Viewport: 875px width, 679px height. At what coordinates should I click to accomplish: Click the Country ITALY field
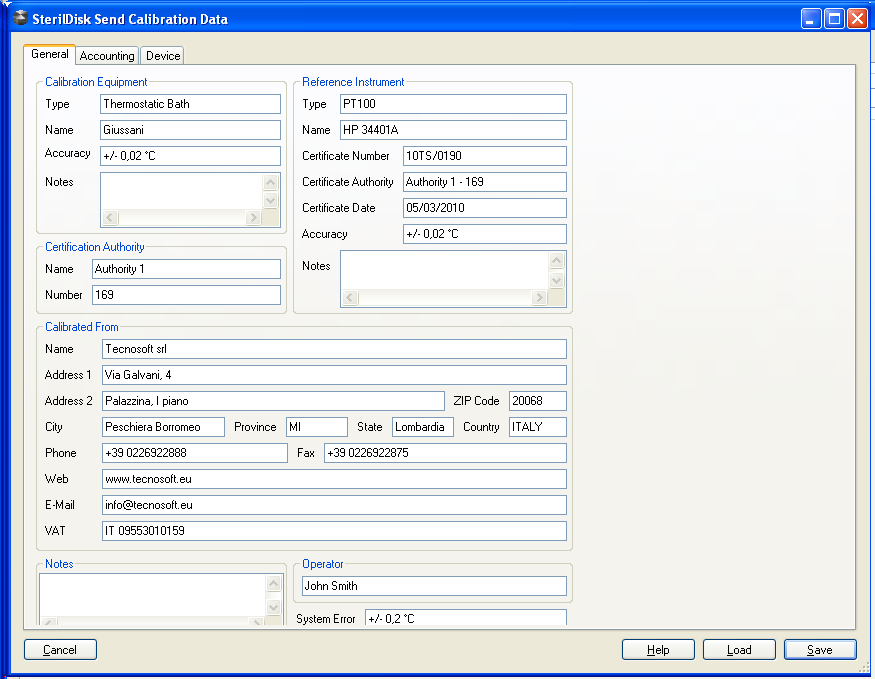(538, 427)
